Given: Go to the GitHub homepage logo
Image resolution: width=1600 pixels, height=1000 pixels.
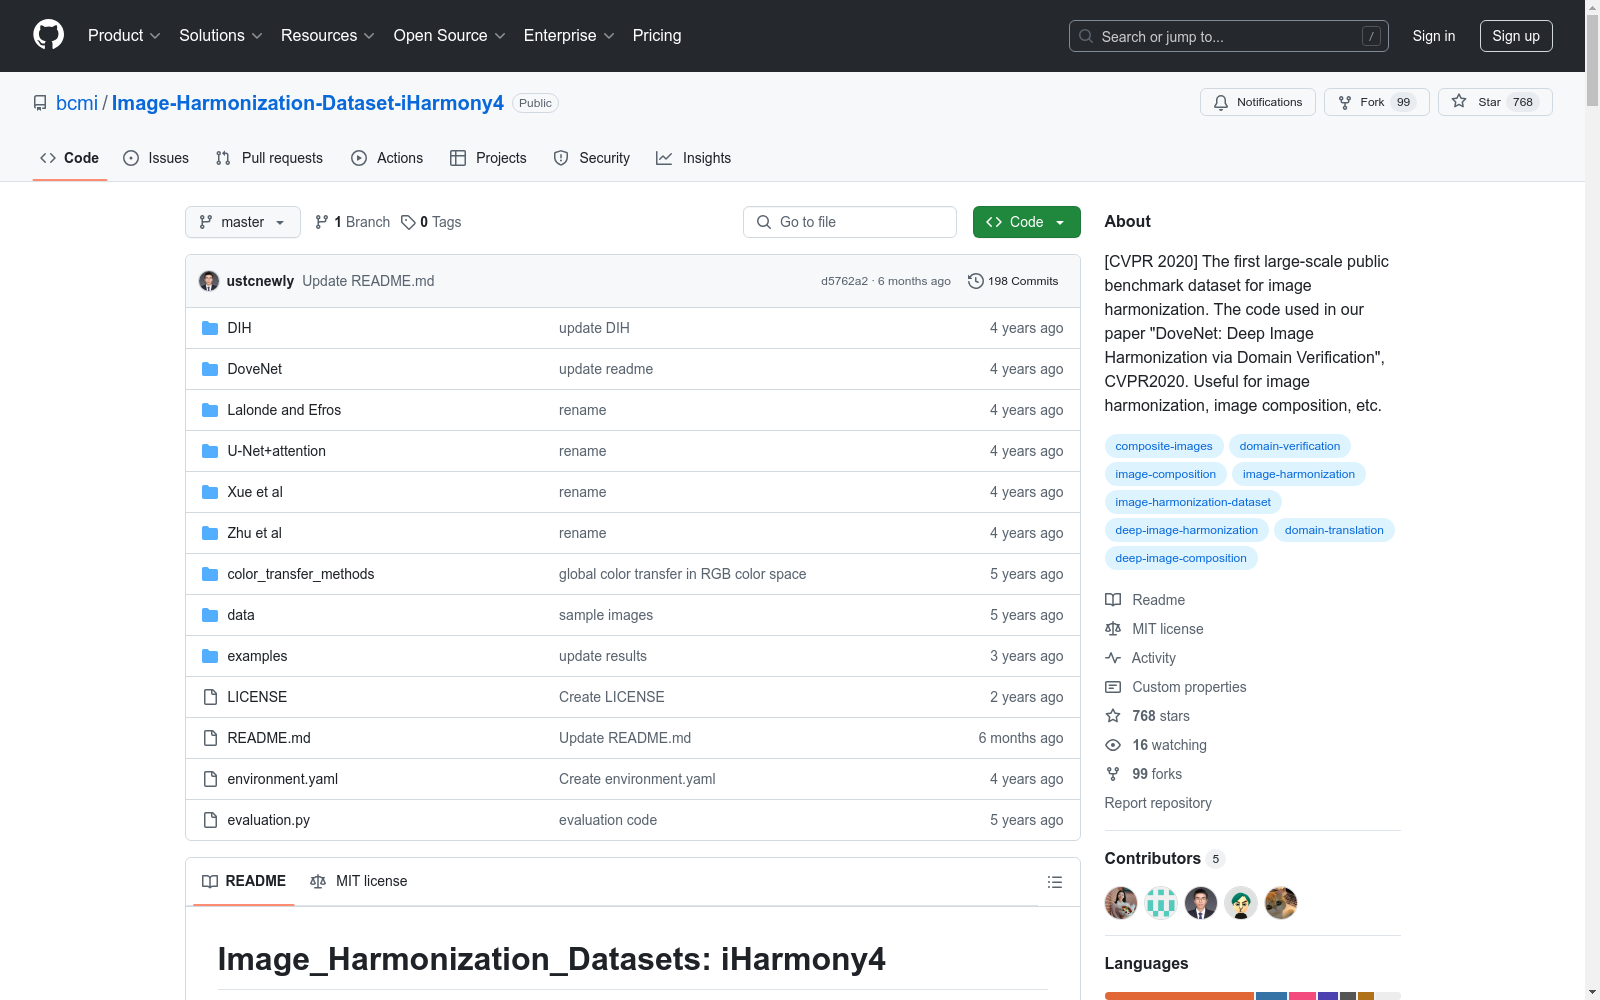Looking at the screenshot, I should point(48,35).
